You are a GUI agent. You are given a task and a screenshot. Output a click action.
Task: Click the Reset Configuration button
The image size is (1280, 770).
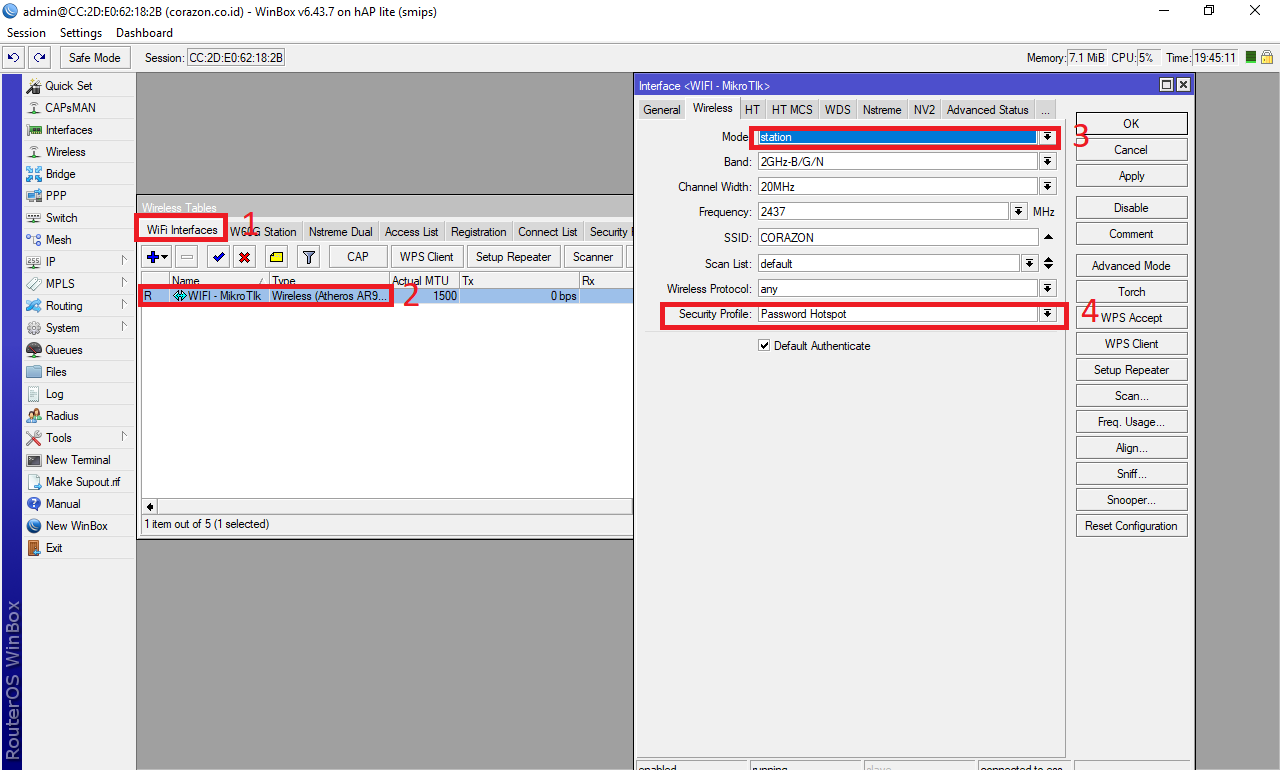pos(1131,526)
